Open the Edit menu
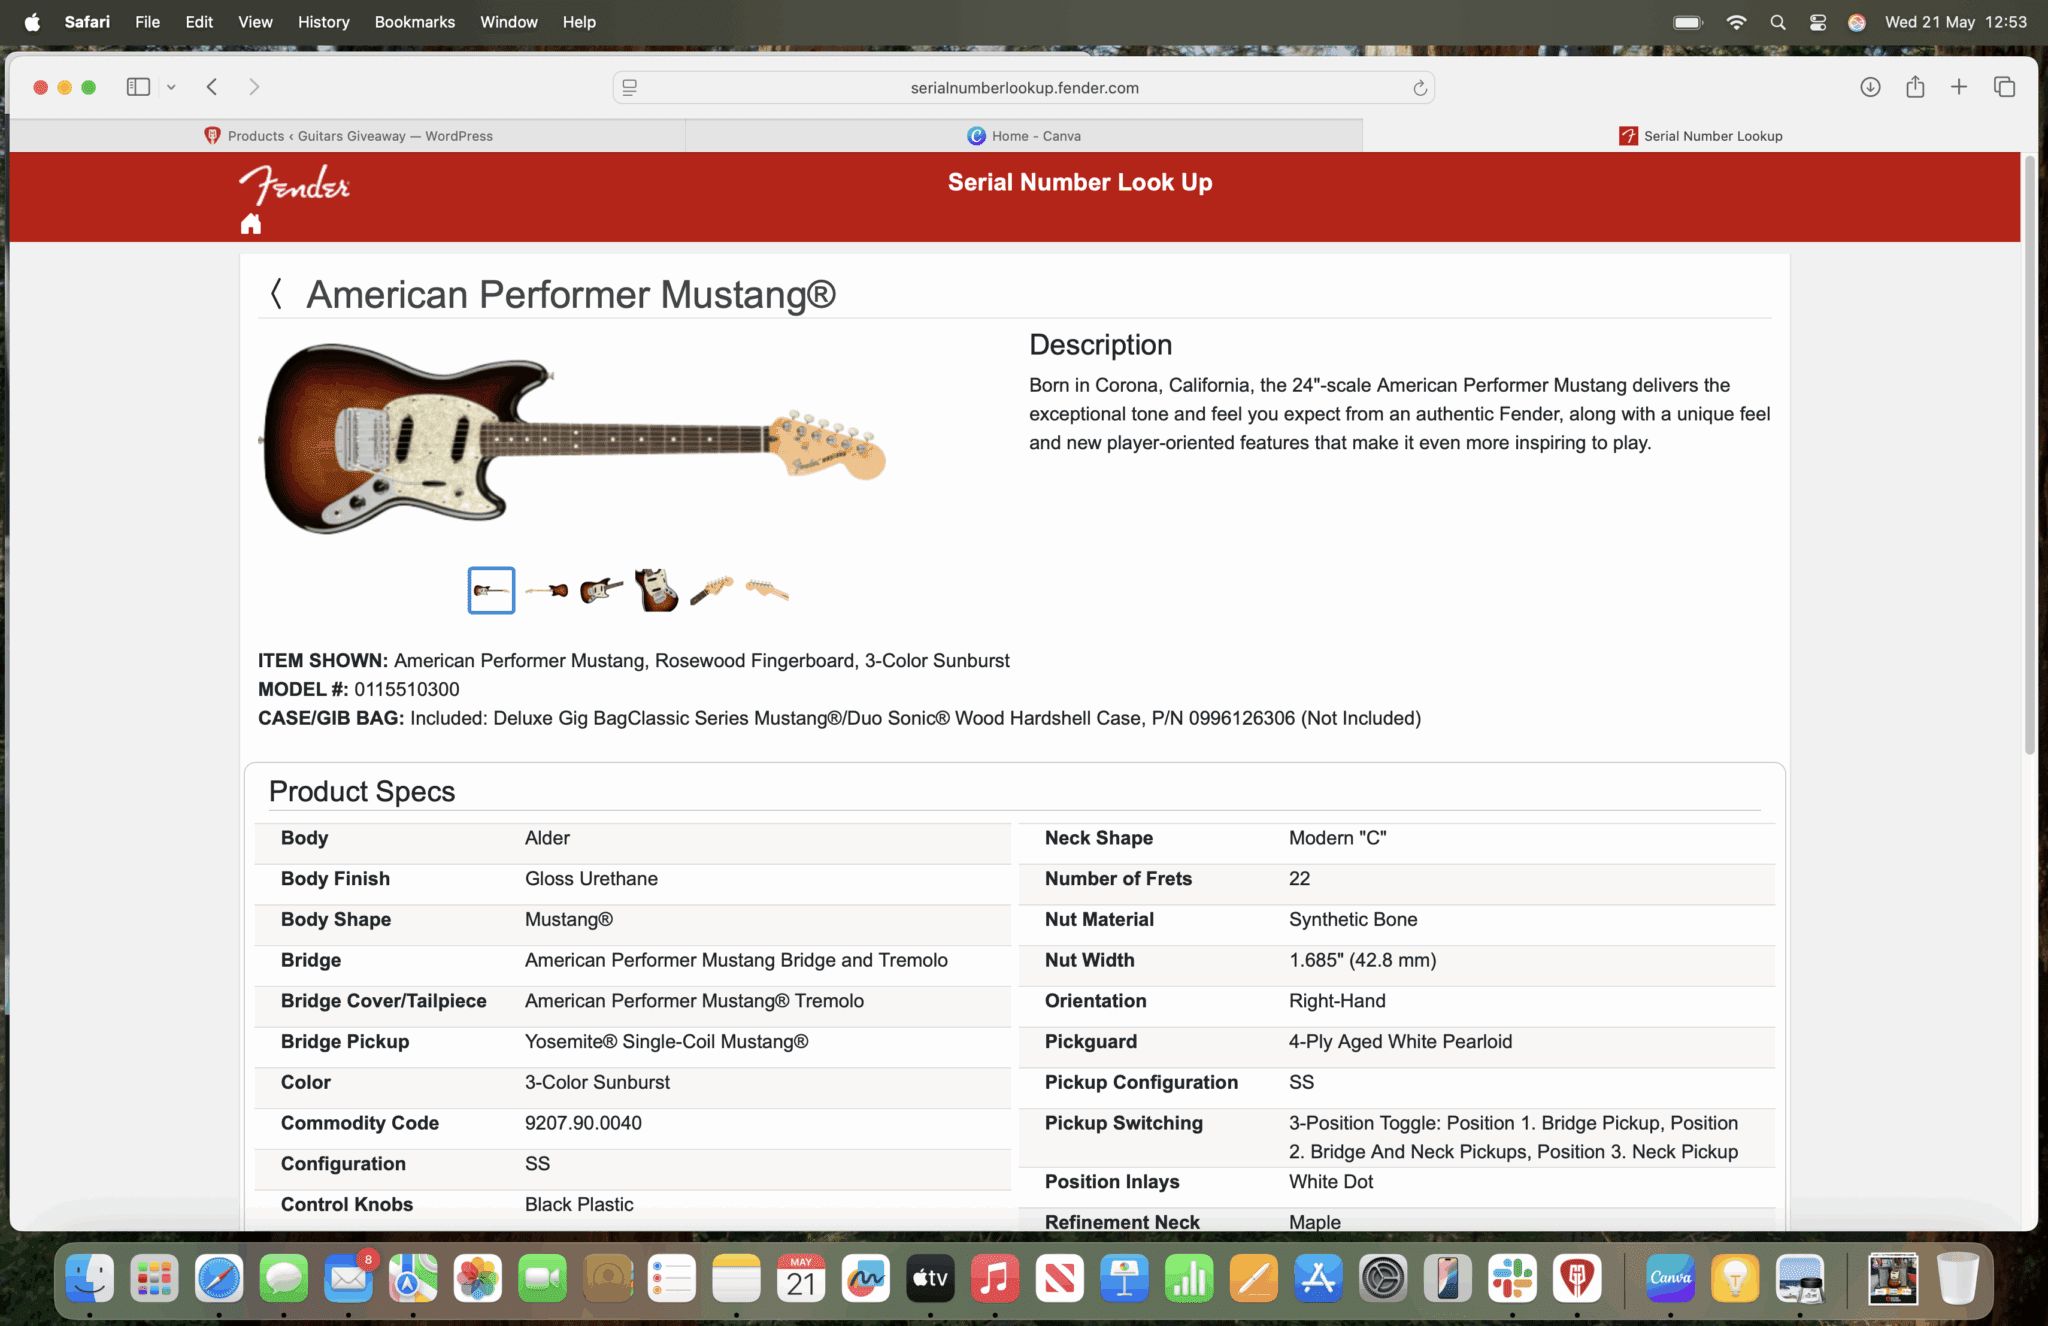Viewport: 2048px width, 1326px height. [199, 22]
